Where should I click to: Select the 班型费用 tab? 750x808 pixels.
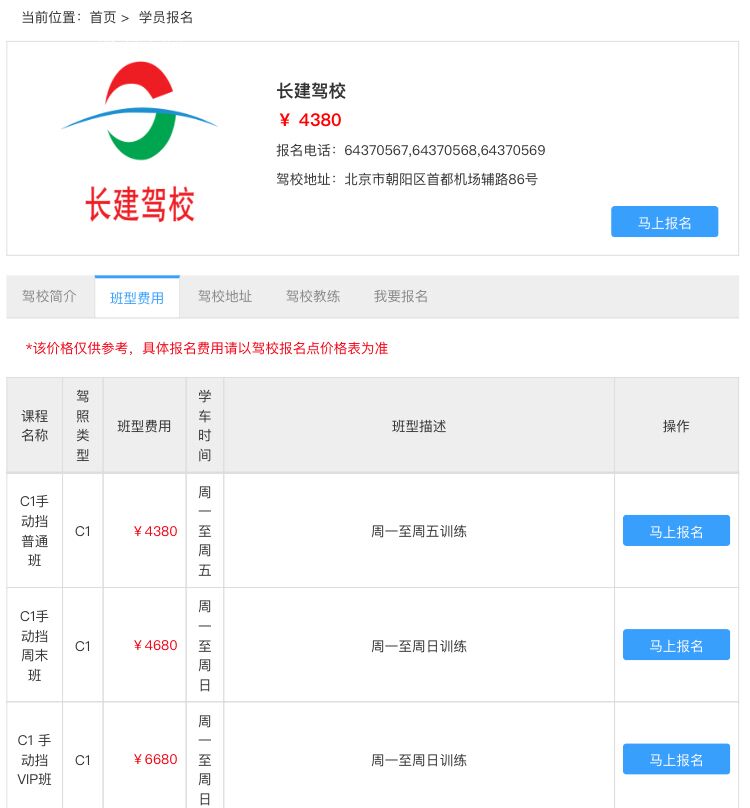pos(137,298)
